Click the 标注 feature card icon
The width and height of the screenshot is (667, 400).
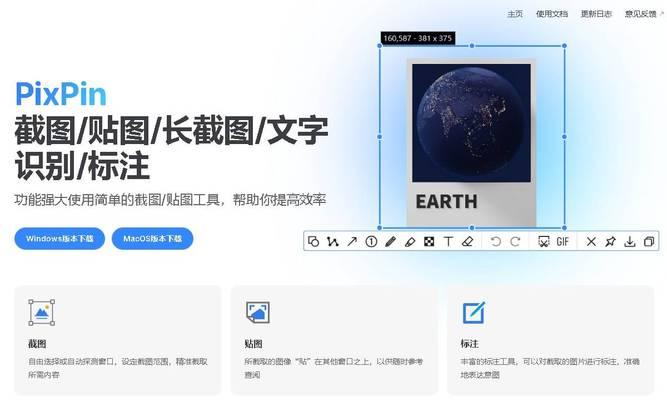(473, 312)
